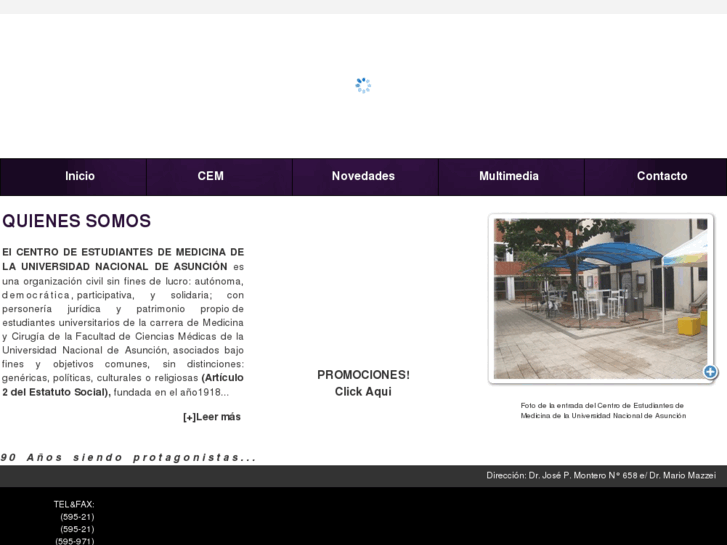Click the PROMOCIONES! Click Aqui link
The height and width of the screenshot is (545, 727).
click(x=363, y=383)
